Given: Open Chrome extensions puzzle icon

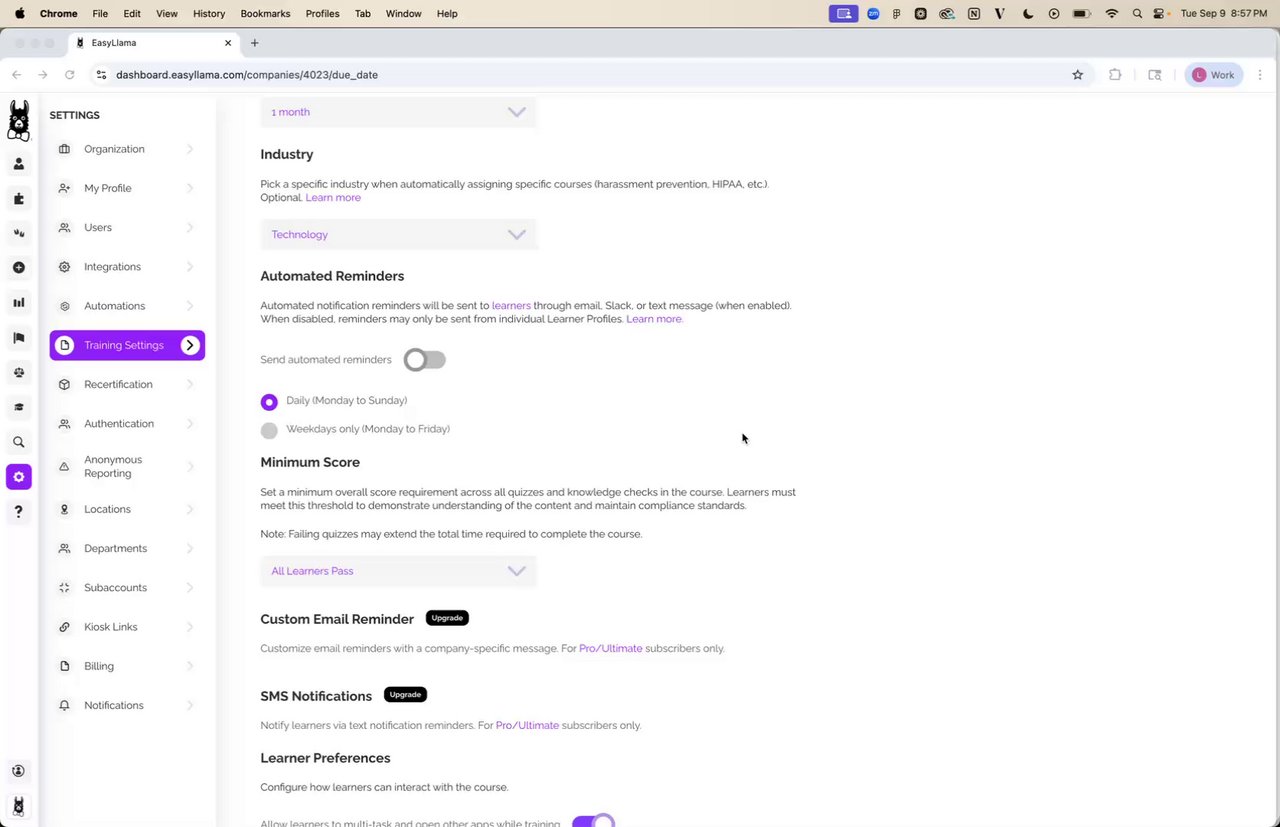Looking at the screenshot, I should 1115,75.
